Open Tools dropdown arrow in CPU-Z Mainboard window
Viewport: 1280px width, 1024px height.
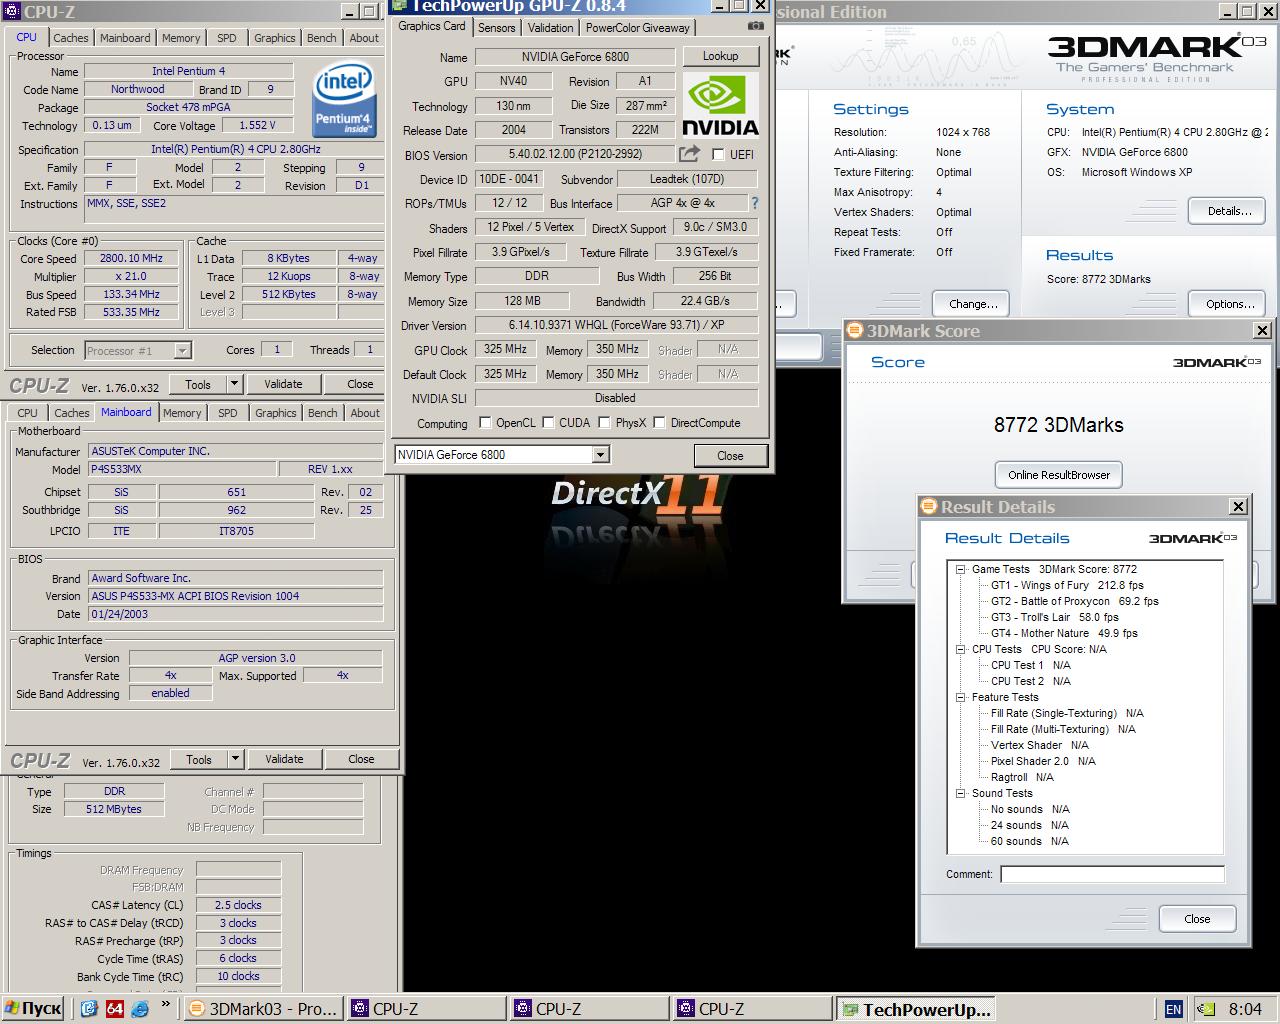[x=235, y=759]
